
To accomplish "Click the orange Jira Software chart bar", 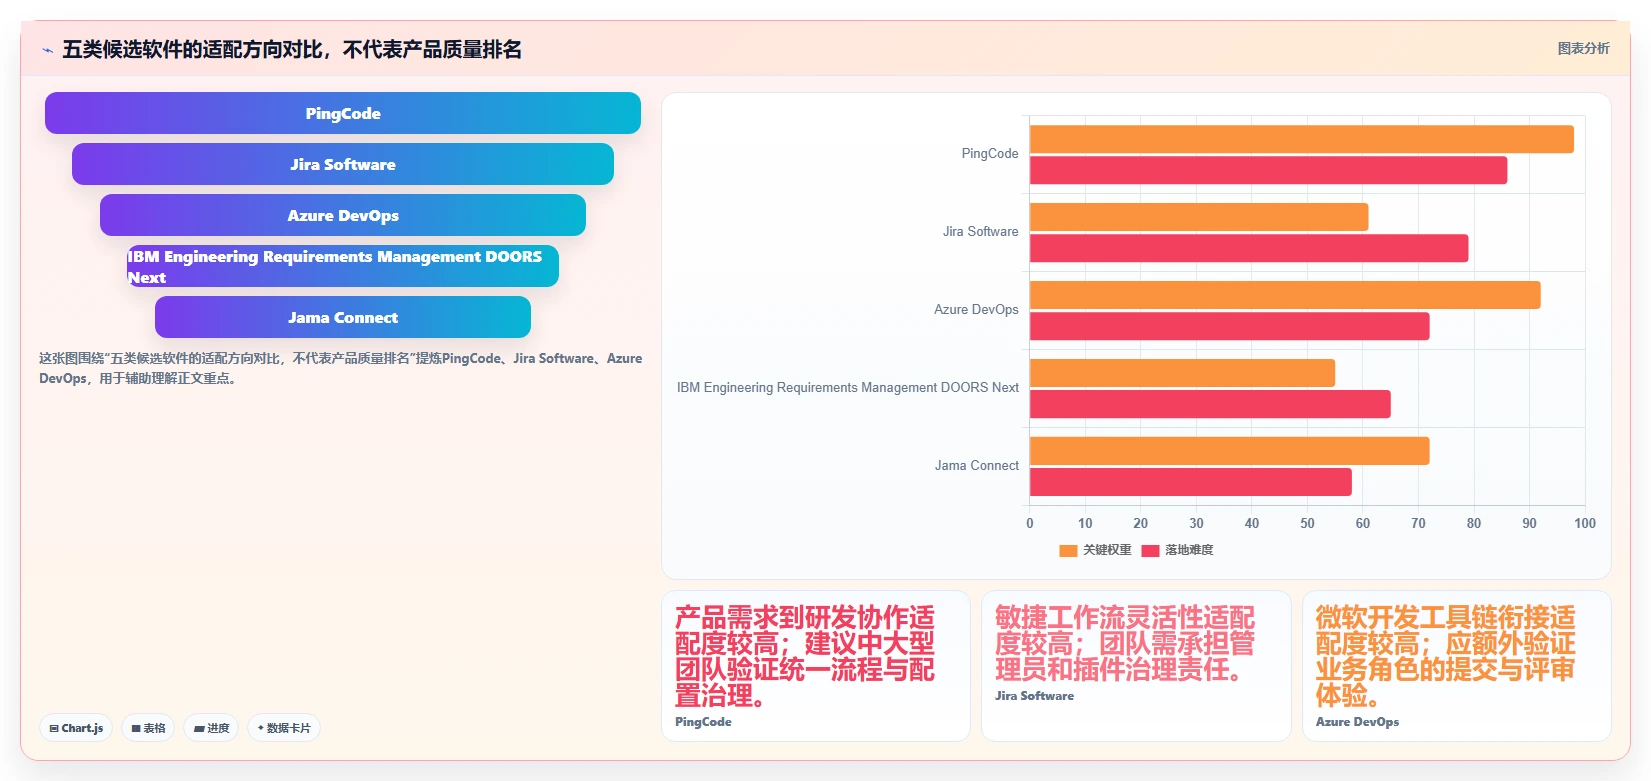I will click(1199, 217).
